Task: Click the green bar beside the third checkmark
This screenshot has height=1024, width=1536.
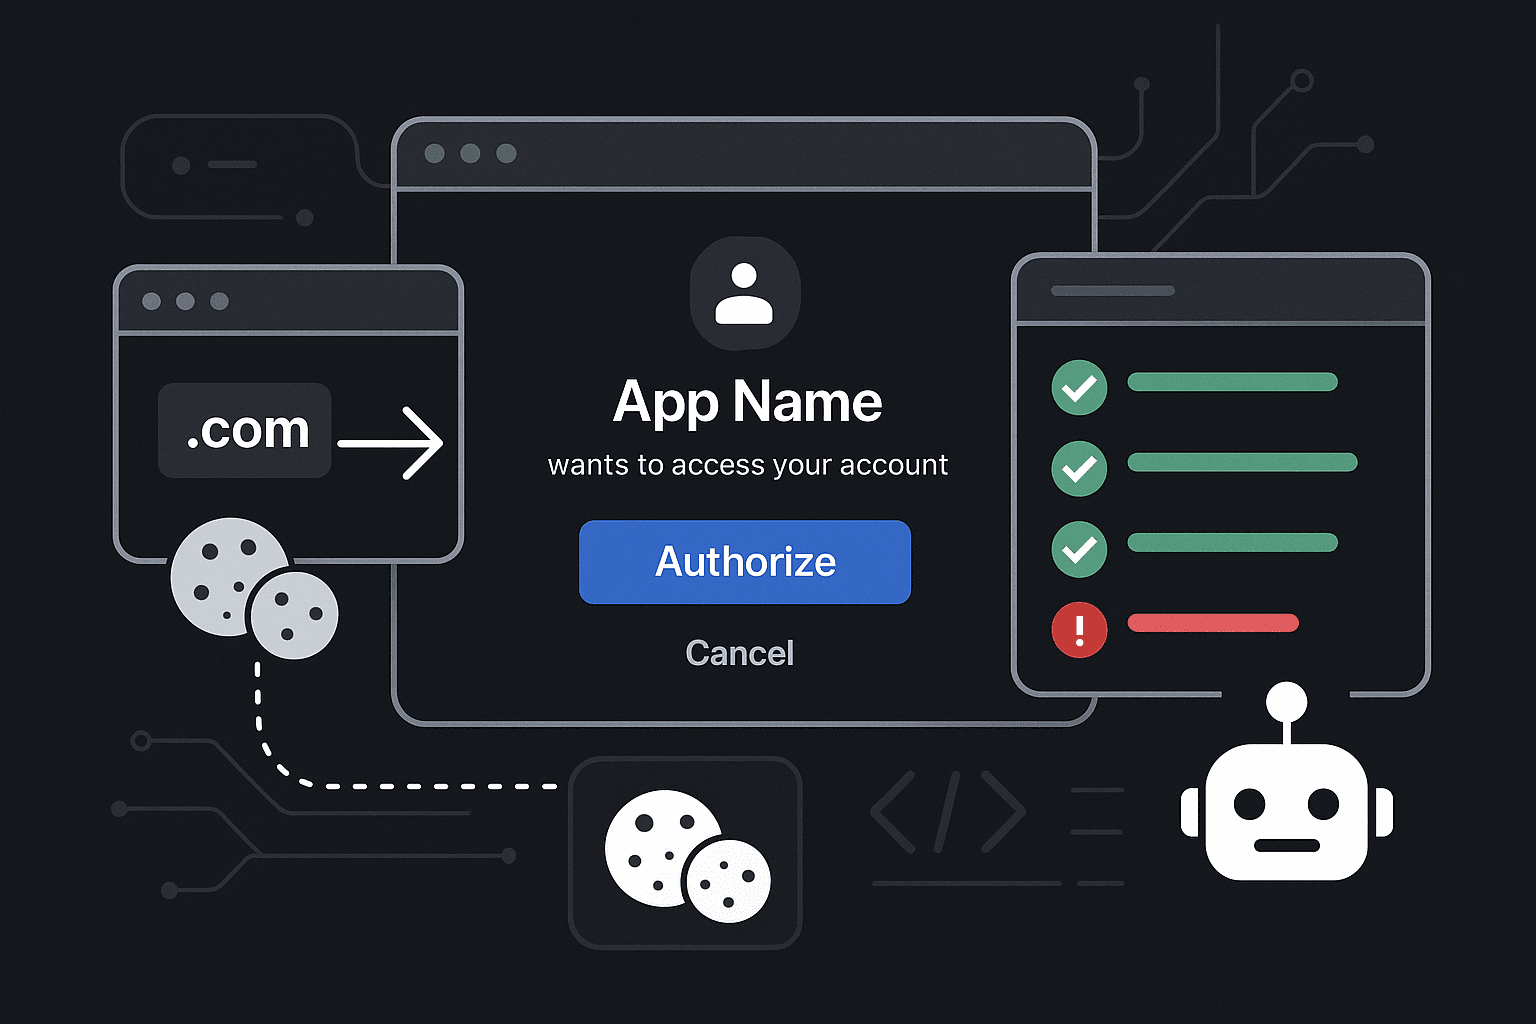Action: [x=1232, y=542]
